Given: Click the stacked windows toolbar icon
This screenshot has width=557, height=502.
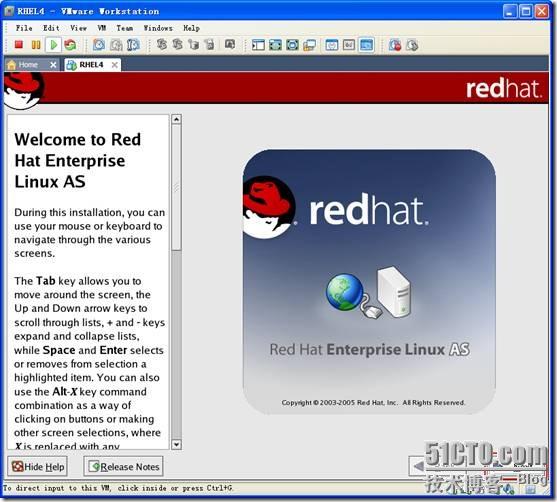Looking at the screenshot, I should tap(309, 45).
